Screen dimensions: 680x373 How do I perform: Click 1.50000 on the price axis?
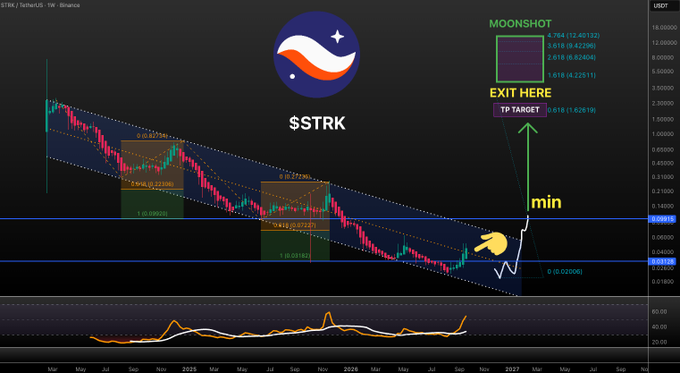click(664, 119)
